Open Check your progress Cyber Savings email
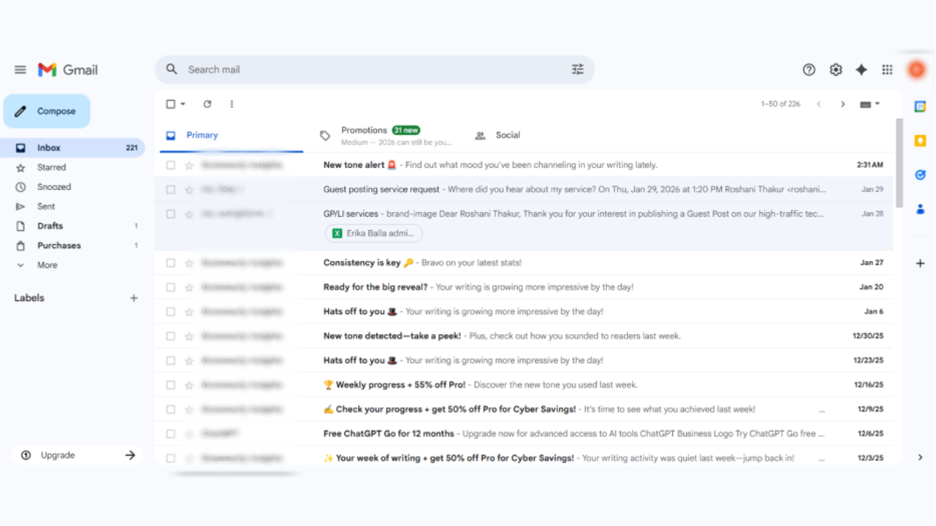 point(525,410)
